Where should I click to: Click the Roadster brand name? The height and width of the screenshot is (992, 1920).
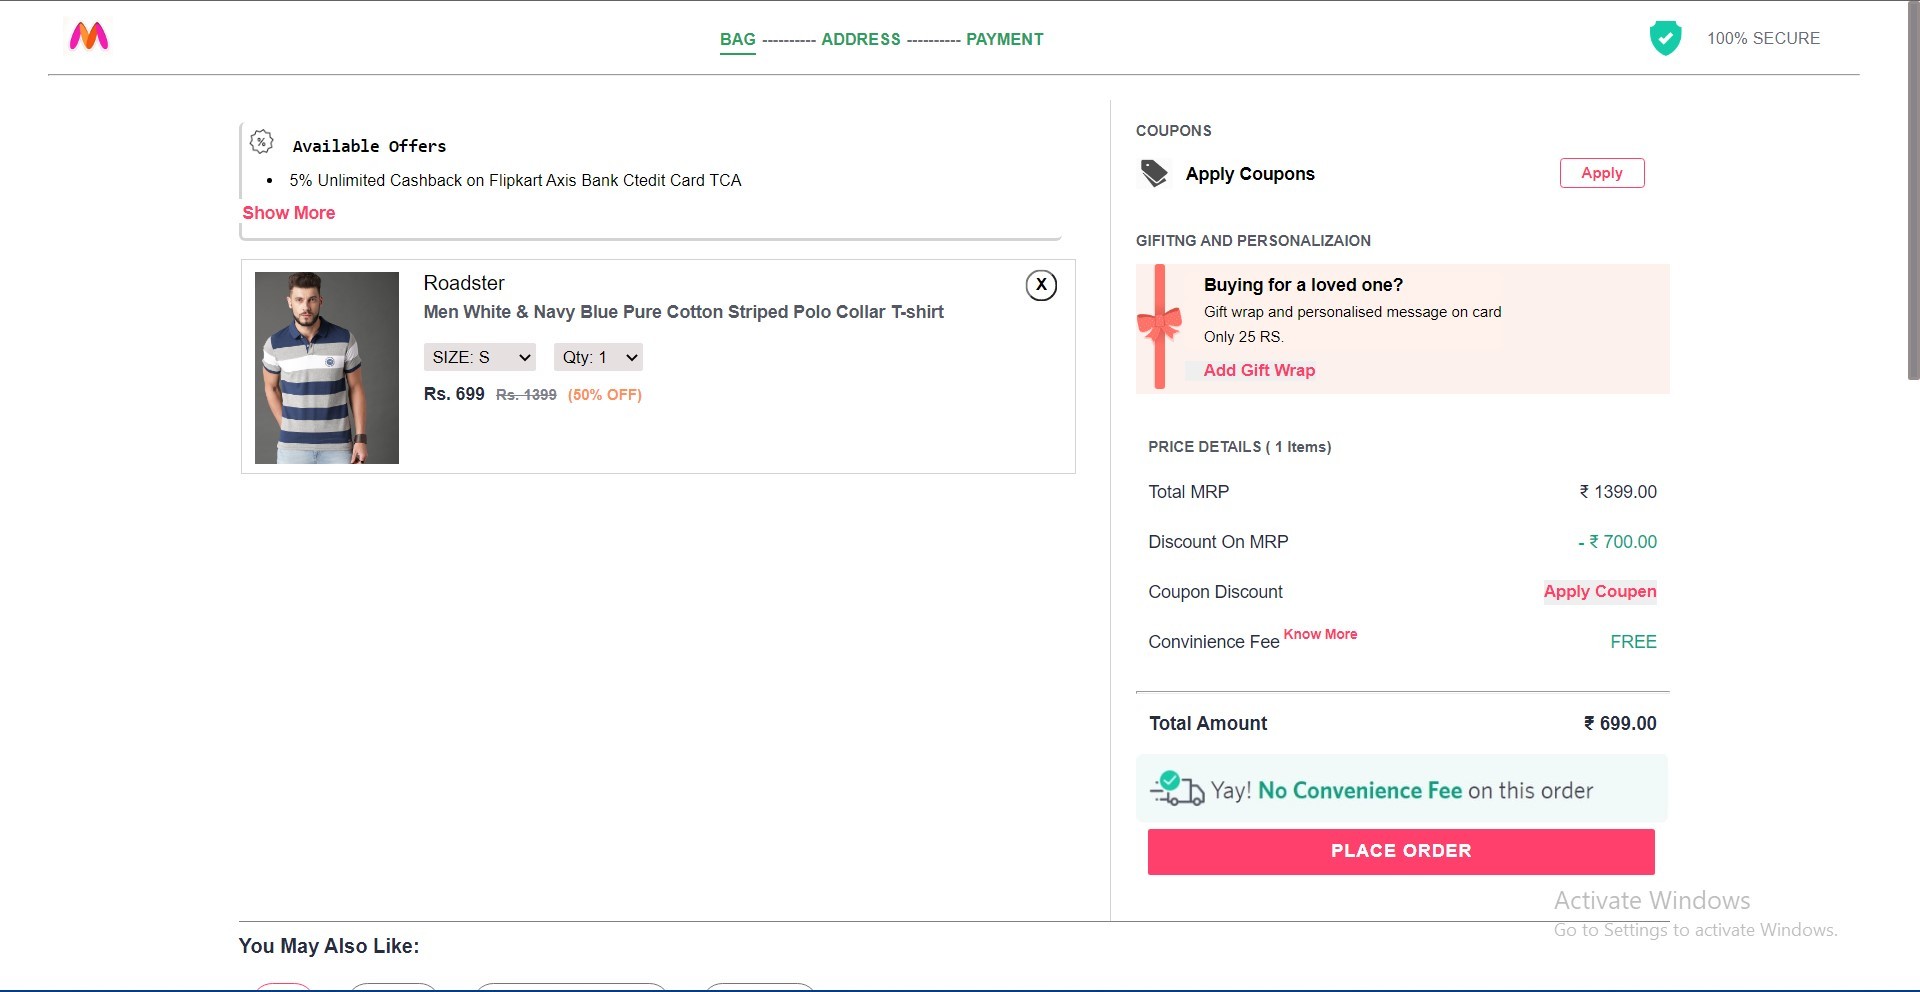click(x=464, y=283)
